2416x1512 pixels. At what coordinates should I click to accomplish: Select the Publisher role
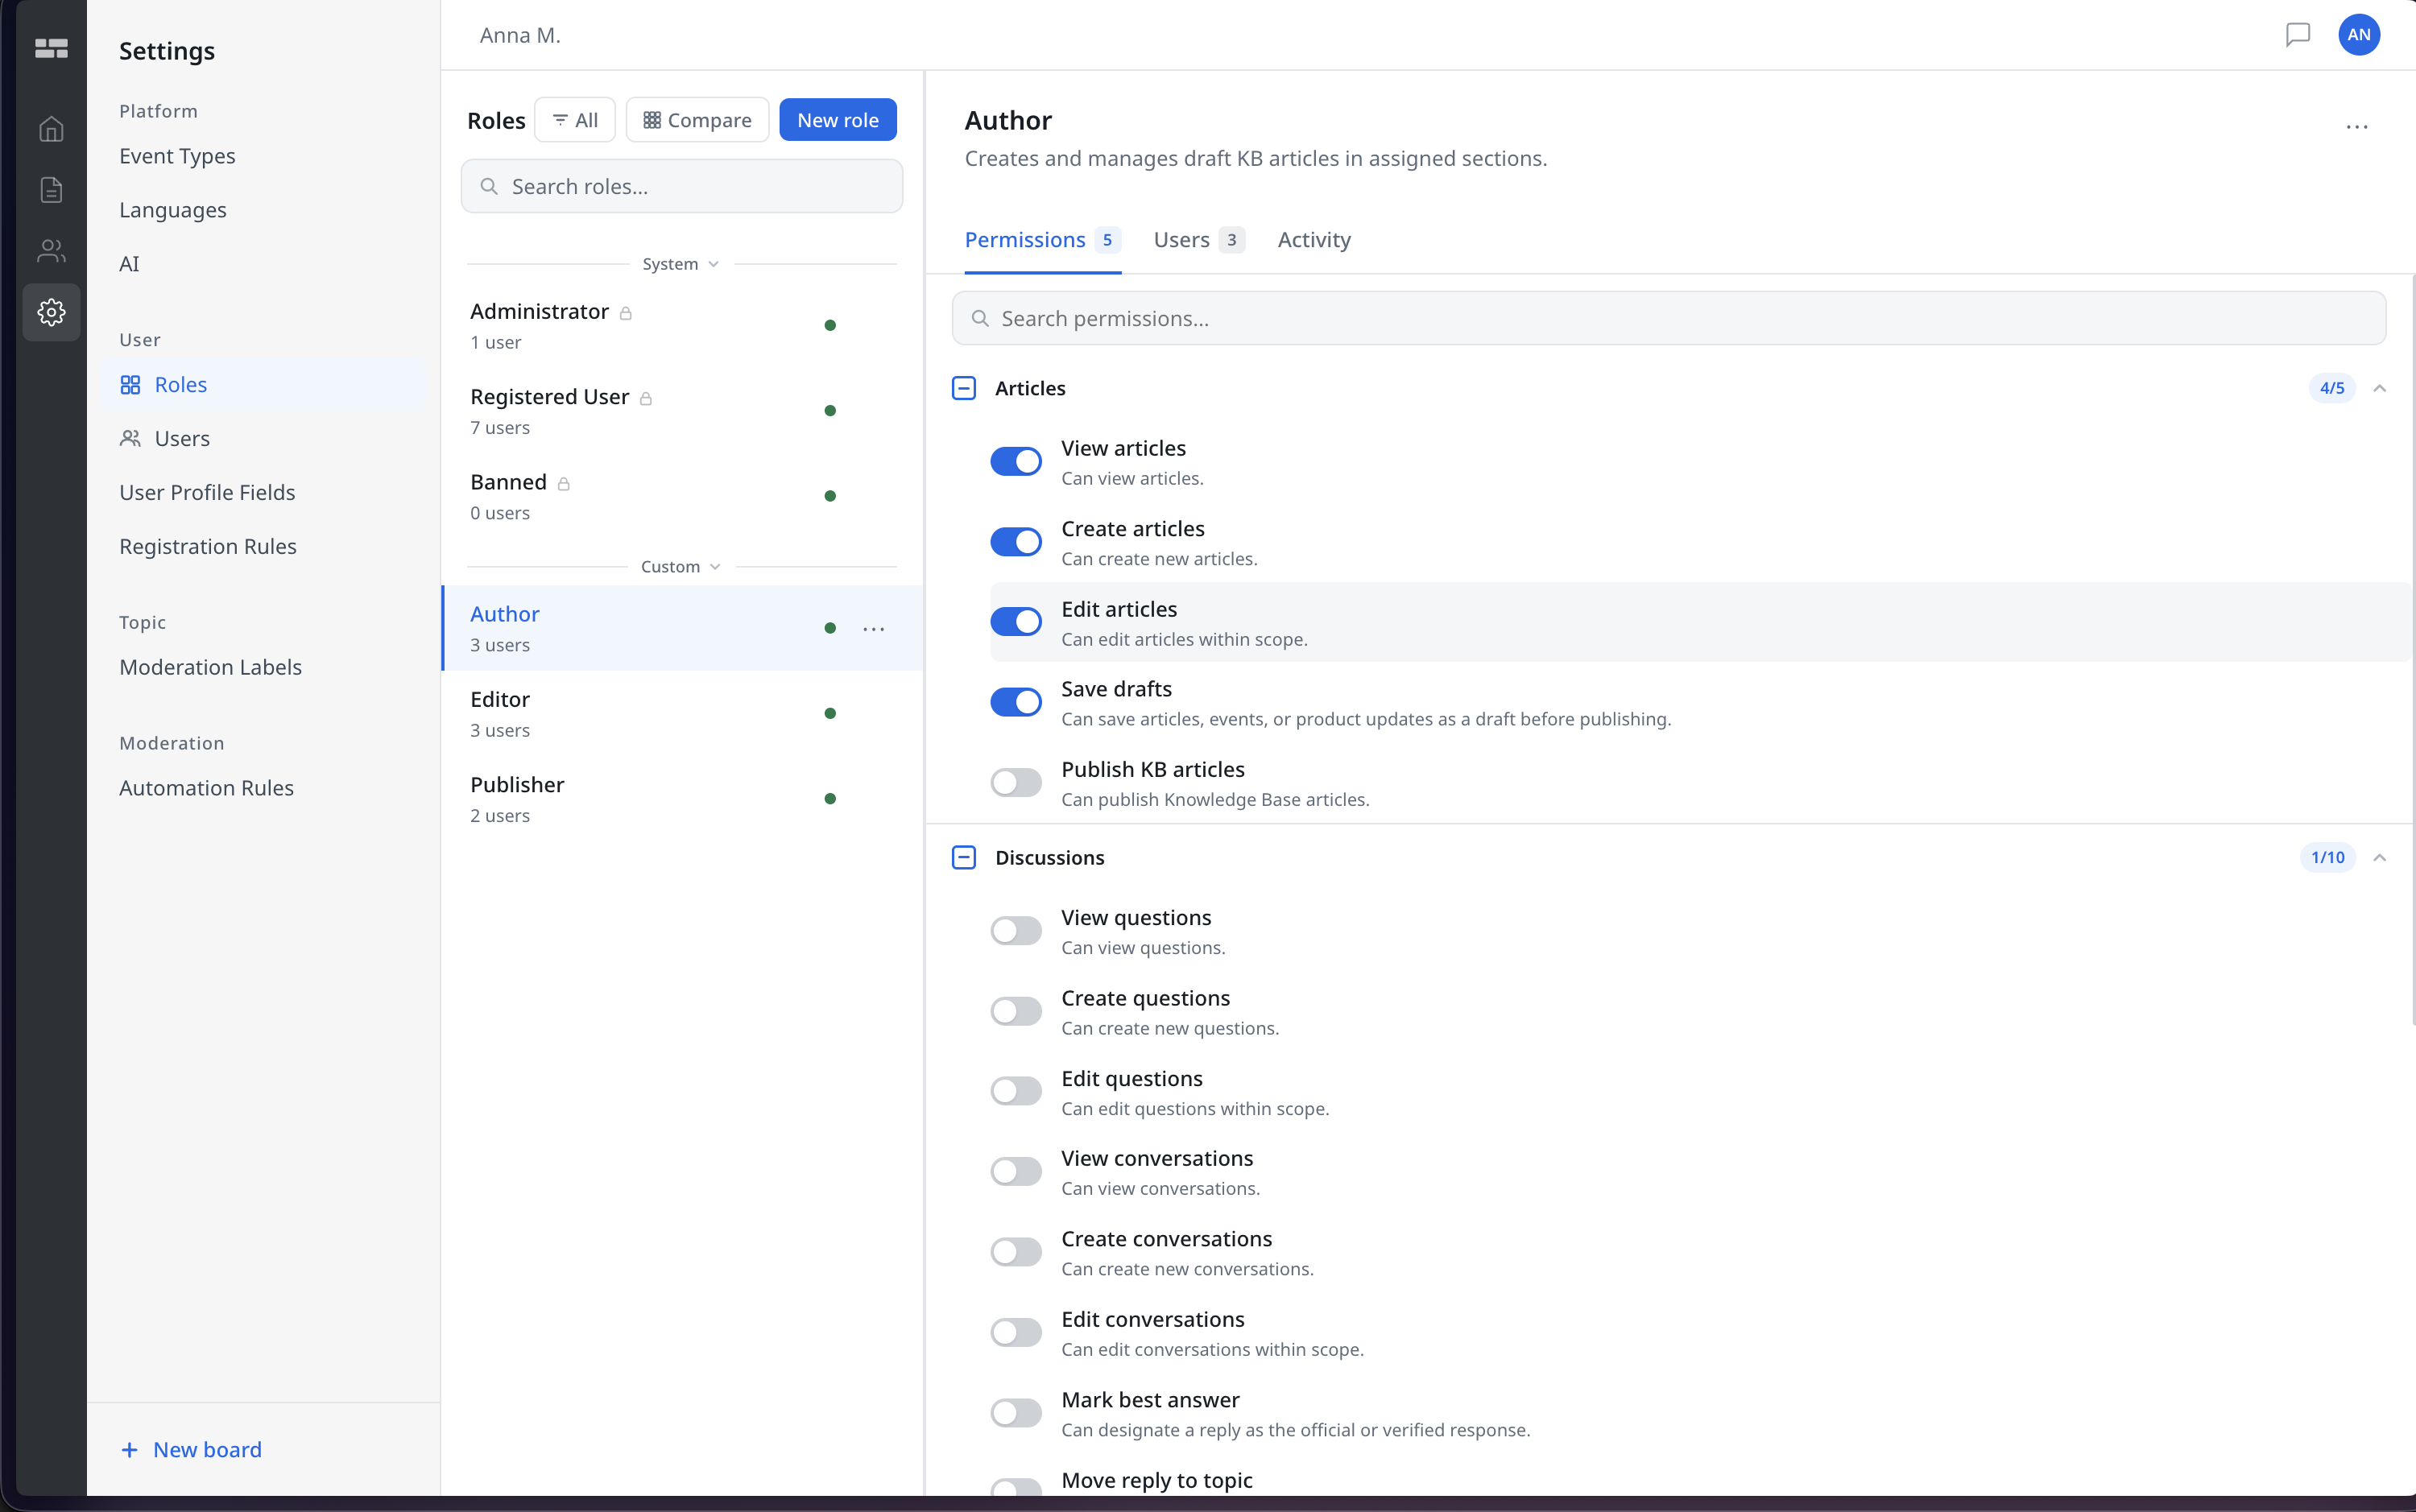(682, 798)
